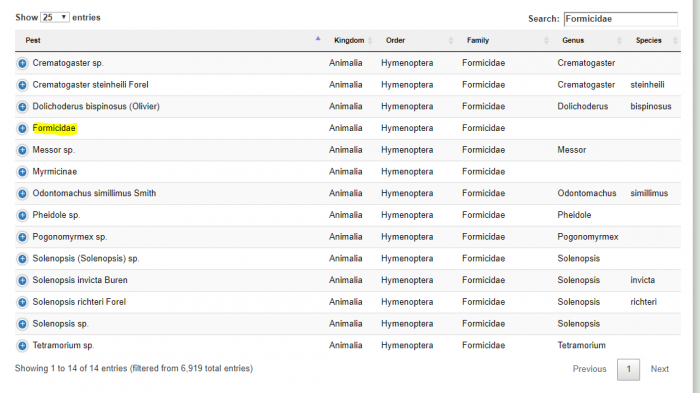700x393 pixels.
Task: Sort table by Pest column
Action: pos(170,40)
